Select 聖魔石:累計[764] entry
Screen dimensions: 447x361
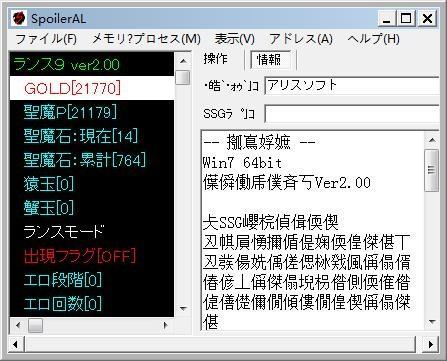pyautogui.click(x=92, y=160)
